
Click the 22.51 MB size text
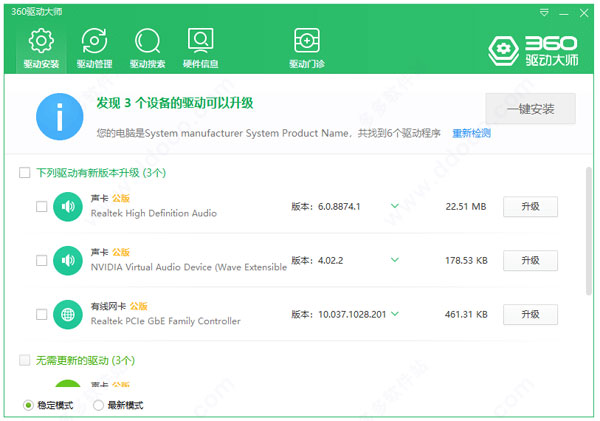pyautogui.click(x=466, y=207)
